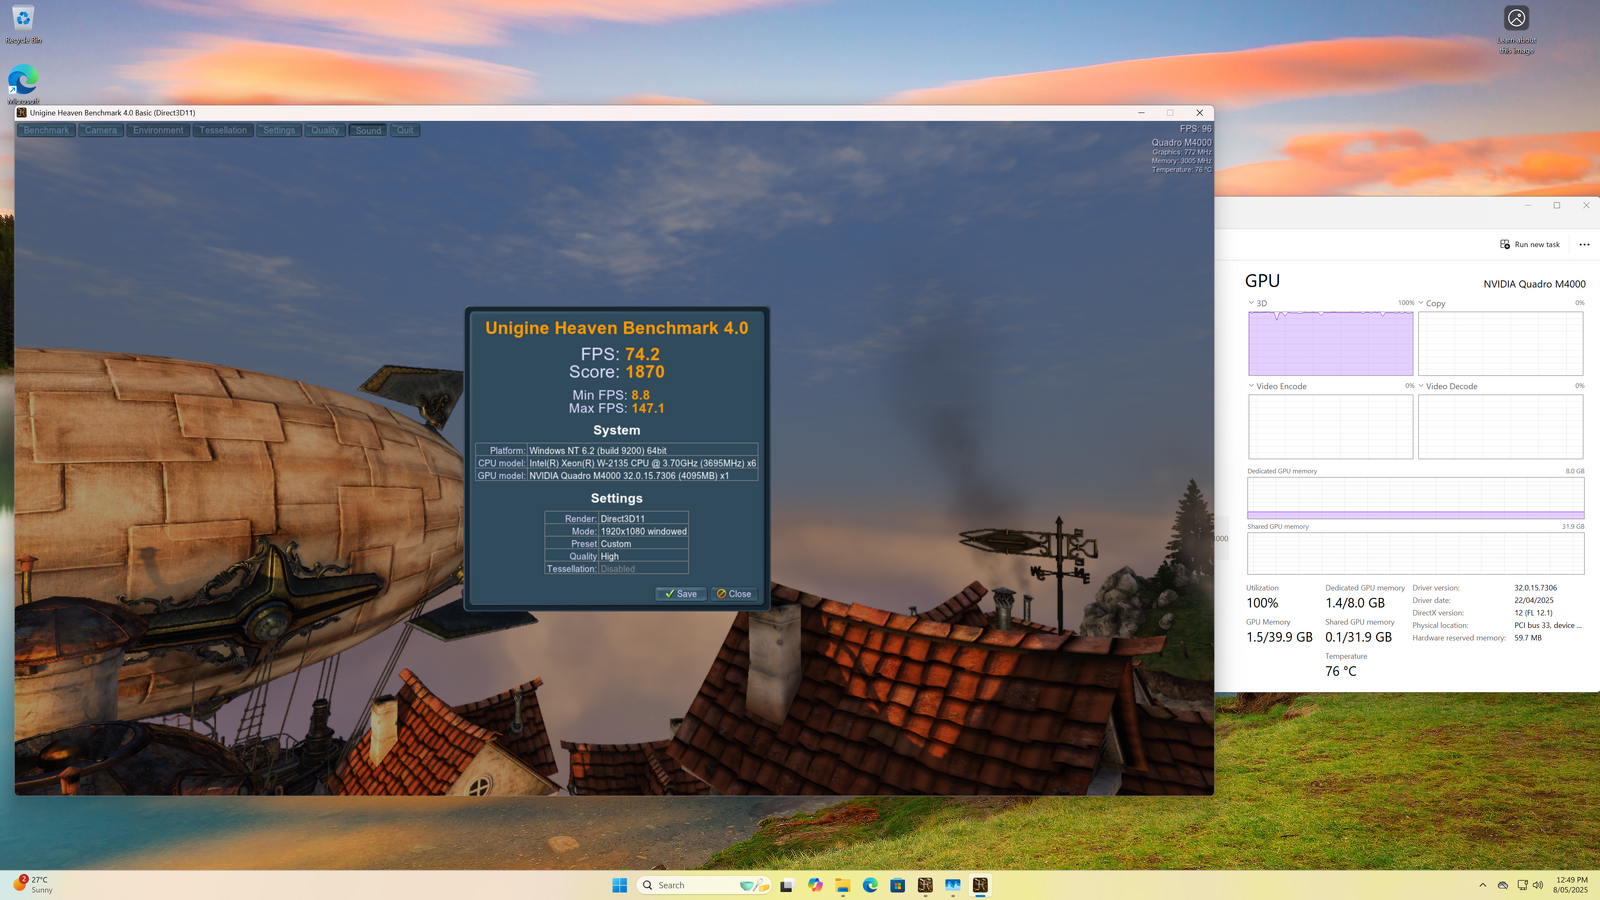Image resolution: width=1600 pixels, height=900 pixels.
Task: Click the Run new task button
Action: click(1530, 244)
